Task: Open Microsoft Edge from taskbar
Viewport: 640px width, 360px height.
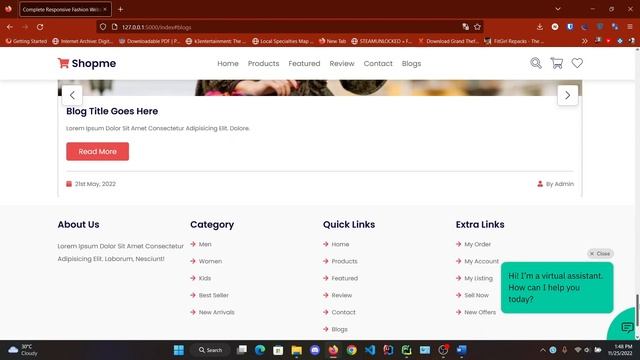Action: pos(260,350)
